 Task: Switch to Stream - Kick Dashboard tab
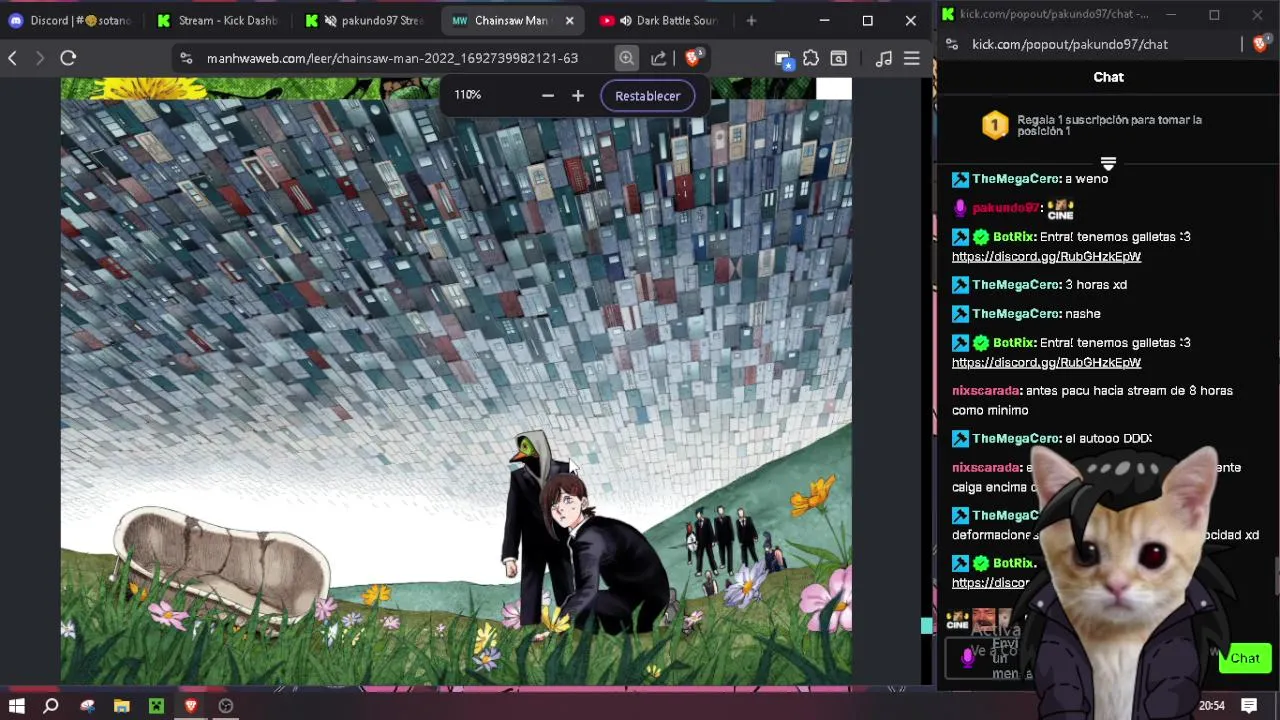click(x=219, y=20)
